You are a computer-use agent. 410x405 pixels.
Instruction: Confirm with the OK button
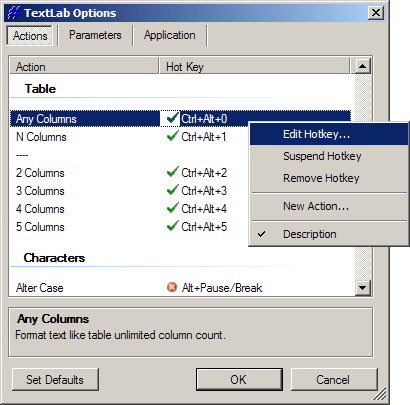coord(239,379)
